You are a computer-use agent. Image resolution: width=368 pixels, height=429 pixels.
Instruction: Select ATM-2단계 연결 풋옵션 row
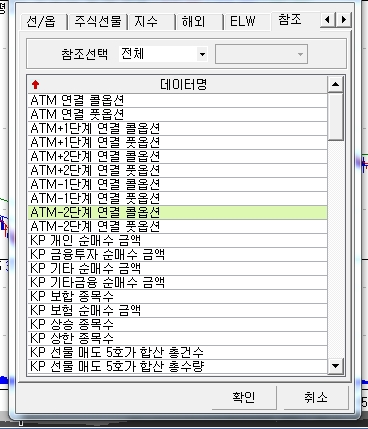pos(177,226)
